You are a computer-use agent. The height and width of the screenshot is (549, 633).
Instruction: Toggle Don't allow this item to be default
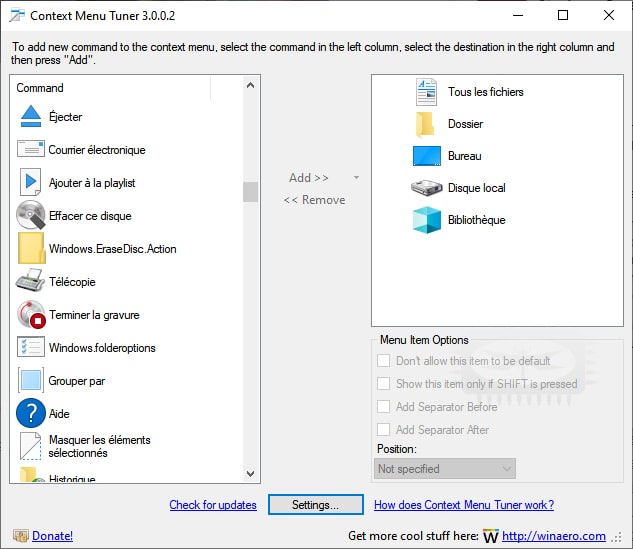coord(383,360)
